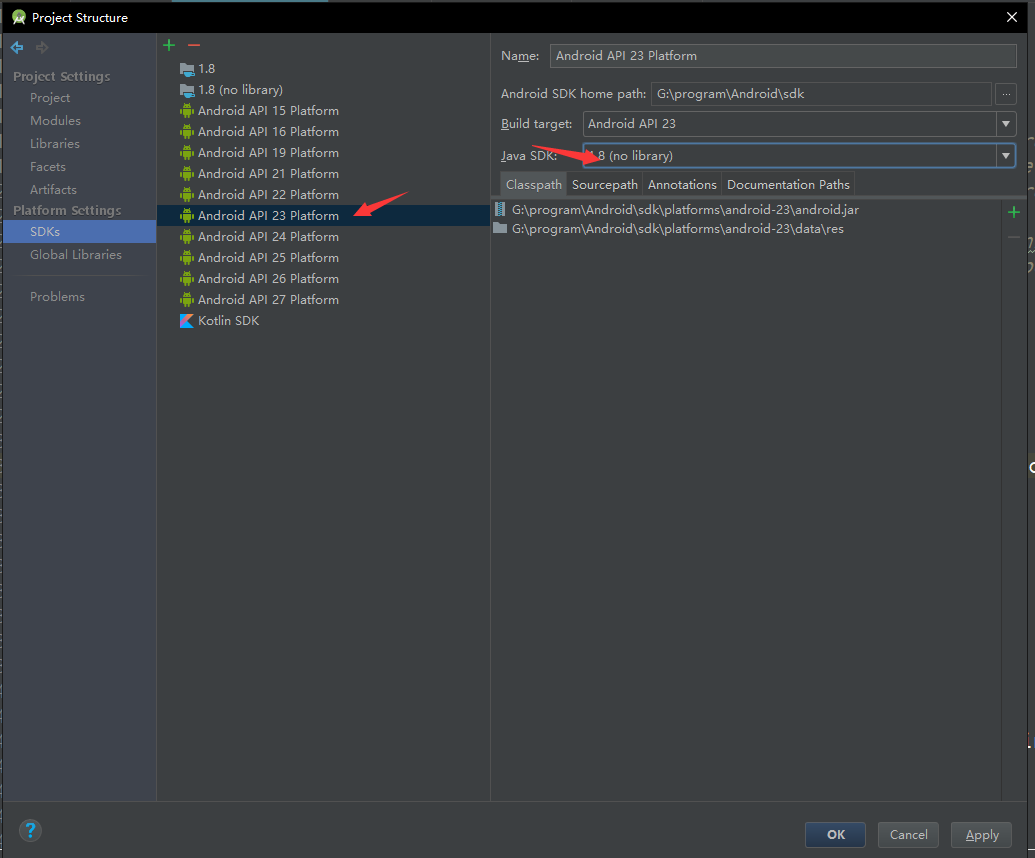The height and width of the screenshot is (858, 1035).
Task: Select the 1.8 JDK entry
Action: pyautogui.click(x=323, y=69)
